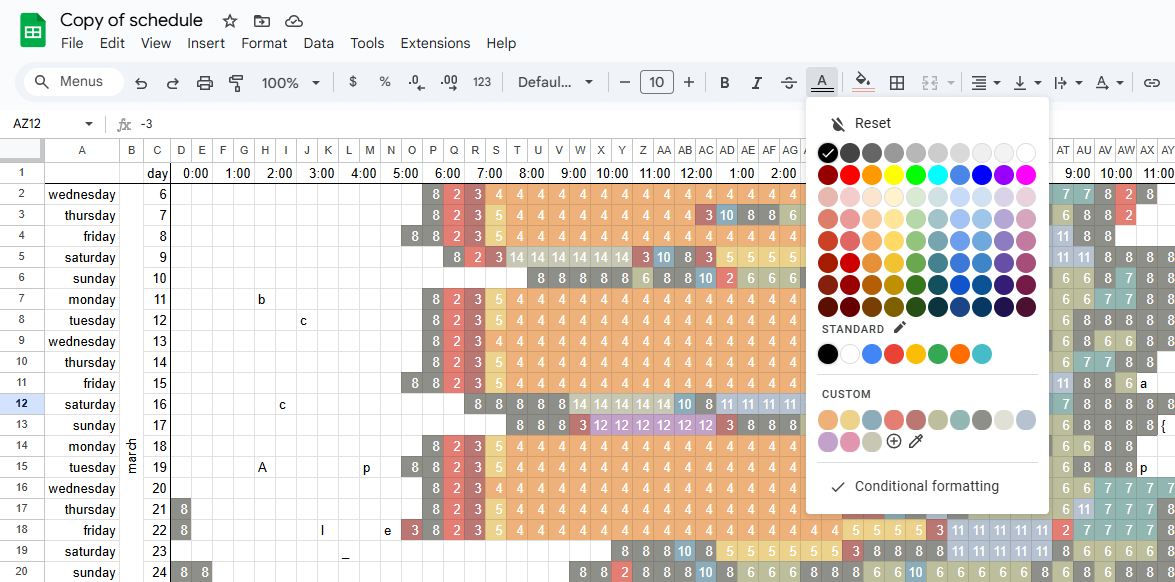Click Reset in the color picker
The width and height of the screenshot is (1175, 582).
click(860, 124)
